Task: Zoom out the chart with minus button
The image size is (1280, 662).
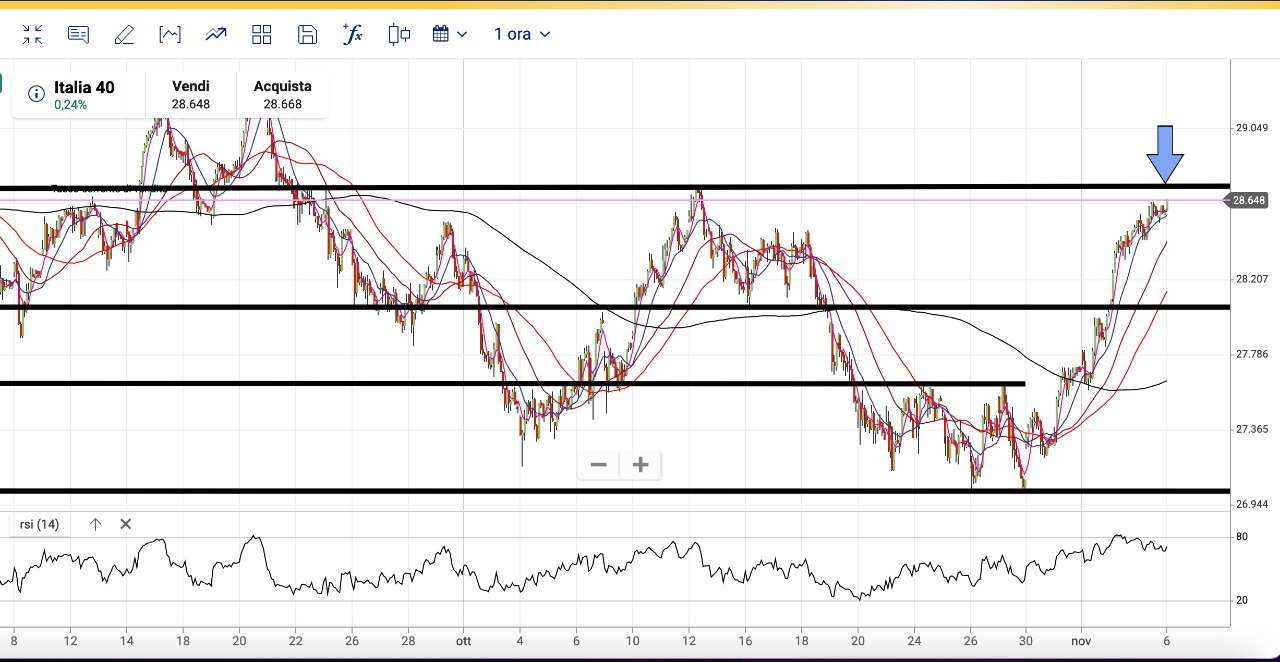Action: tap(598, 465)
